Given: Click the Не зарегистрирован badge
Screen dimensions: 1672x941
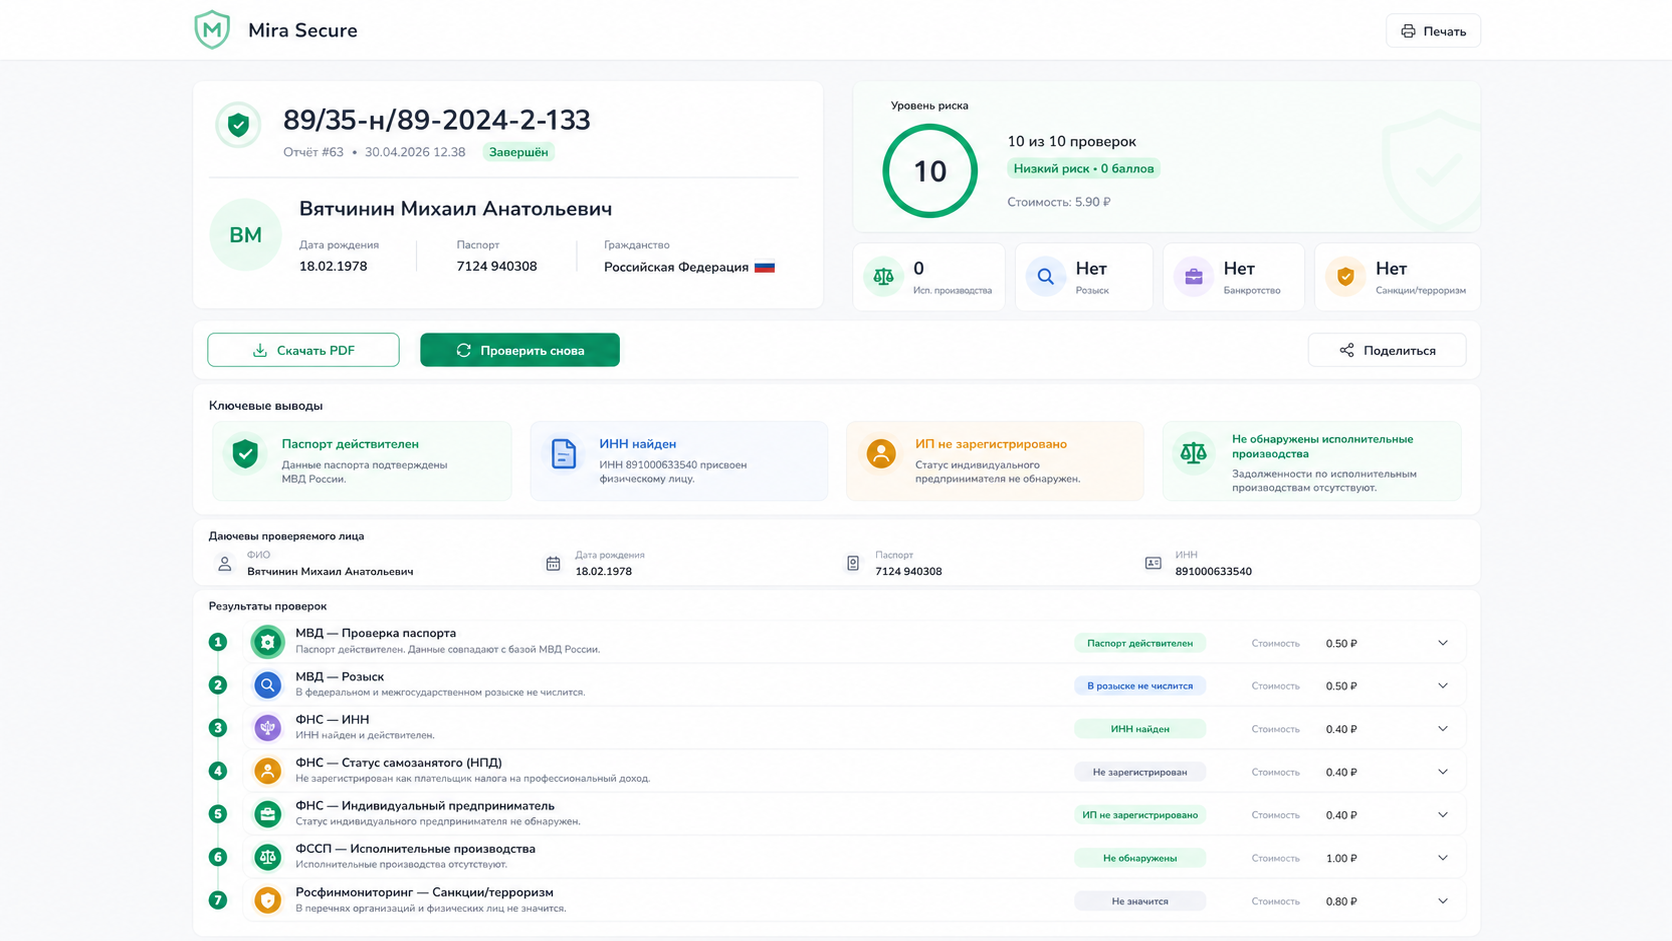Looking at the screenshot, I should point(1140,772).
